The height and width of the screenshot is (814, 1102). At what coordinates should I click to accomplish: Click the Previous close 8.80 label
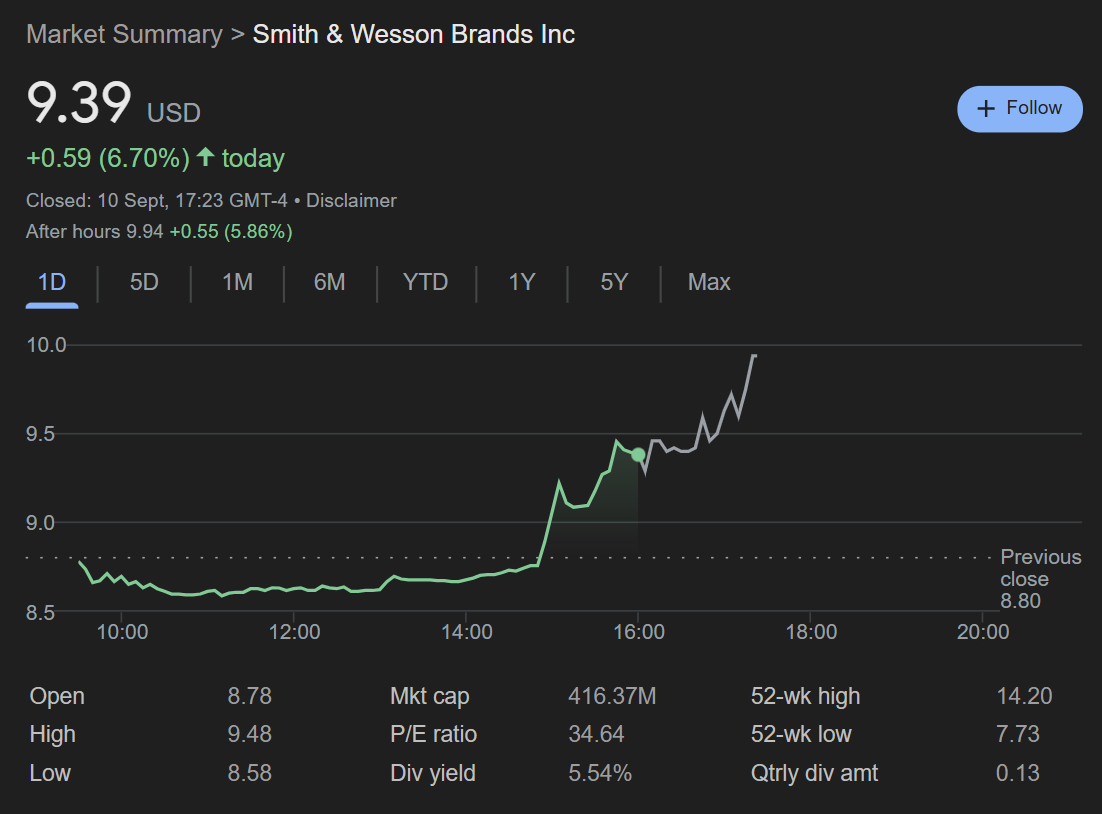tap(1040, 579)
